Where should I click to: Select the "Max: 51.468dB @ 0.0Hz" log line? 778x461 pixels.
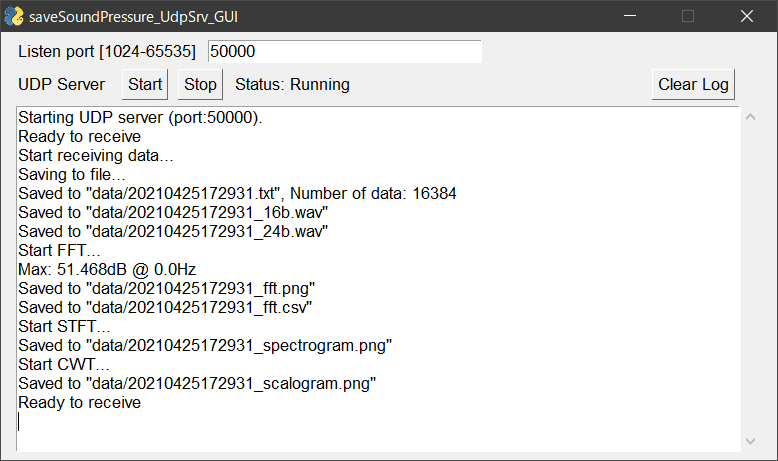pos(108,270)
